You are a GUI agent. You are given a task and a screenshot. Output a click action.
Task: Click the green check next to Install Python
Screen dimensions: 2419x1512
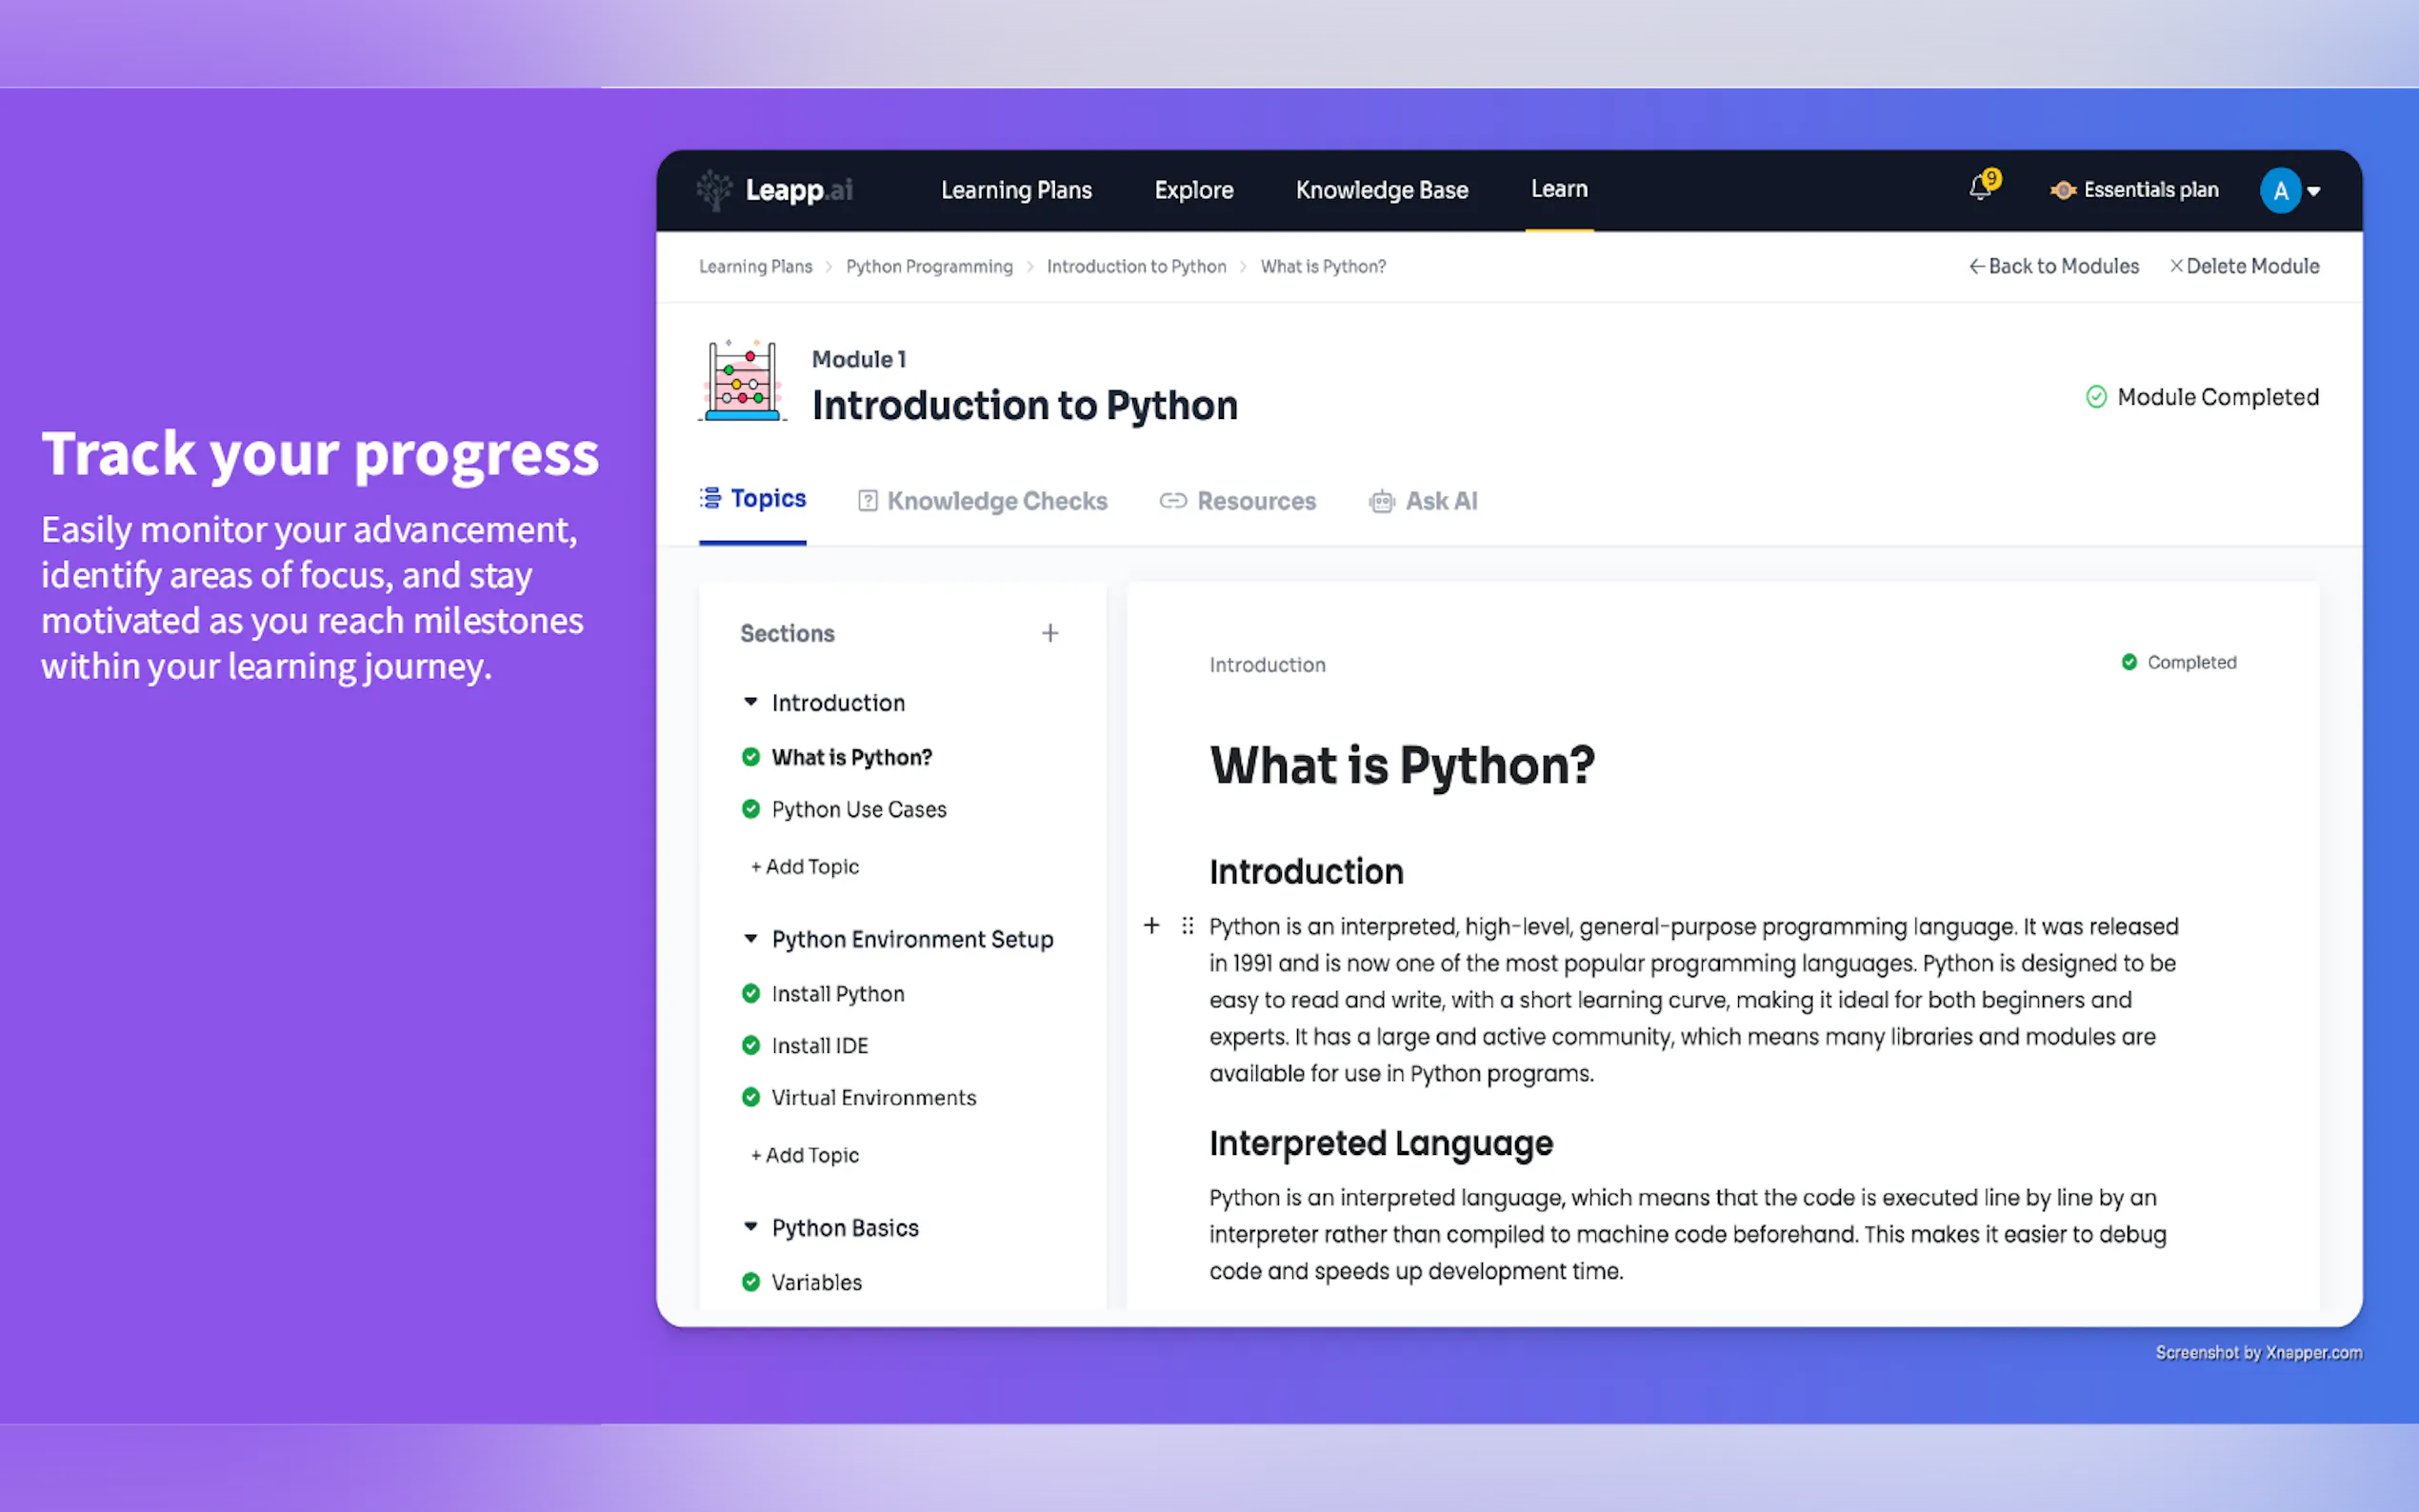click(x=751, y=993)
